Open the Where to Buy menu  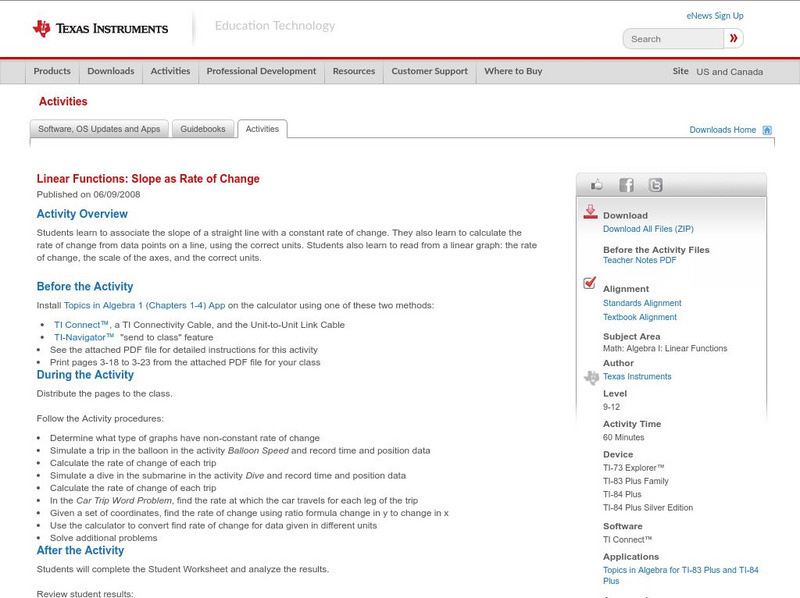(x=513, y=71)
